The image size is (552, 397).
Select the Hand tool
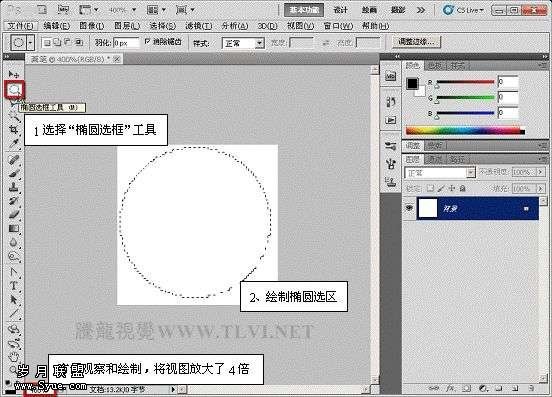point(14,357)
